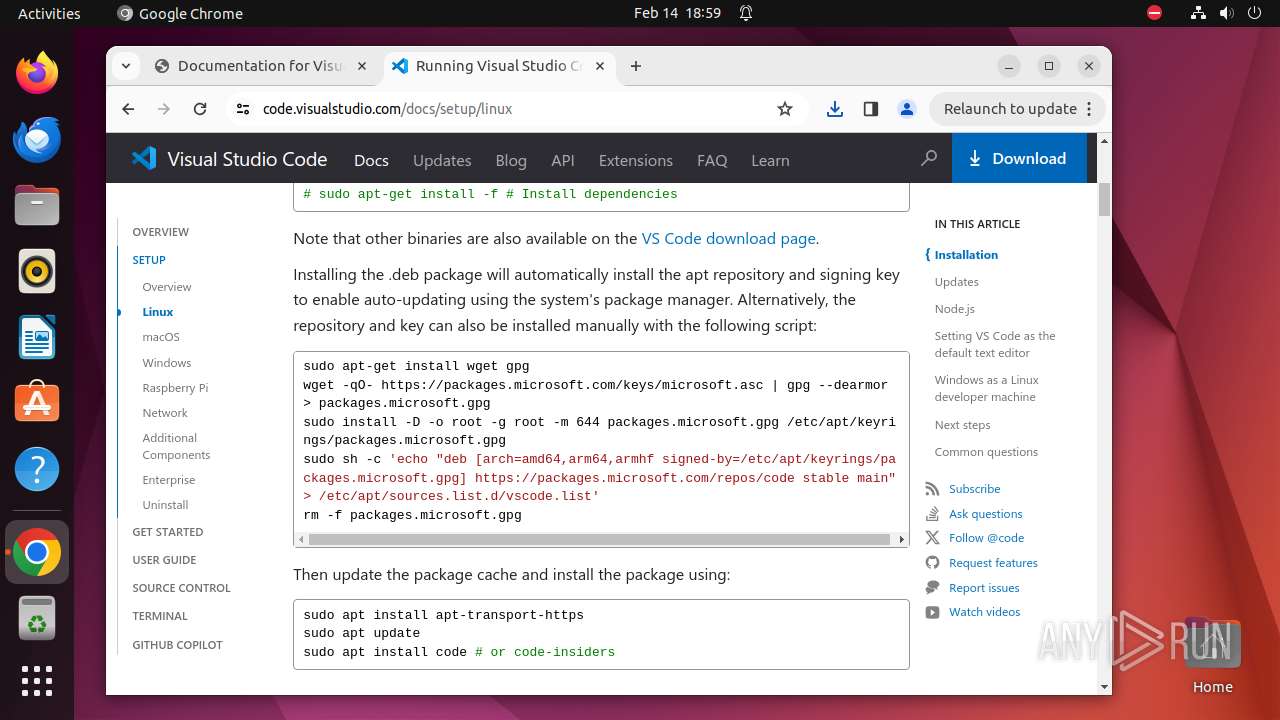Screen dimensions: 1280x720
Task: Expand the GET STARTED section
Action: tap(168, 532)
